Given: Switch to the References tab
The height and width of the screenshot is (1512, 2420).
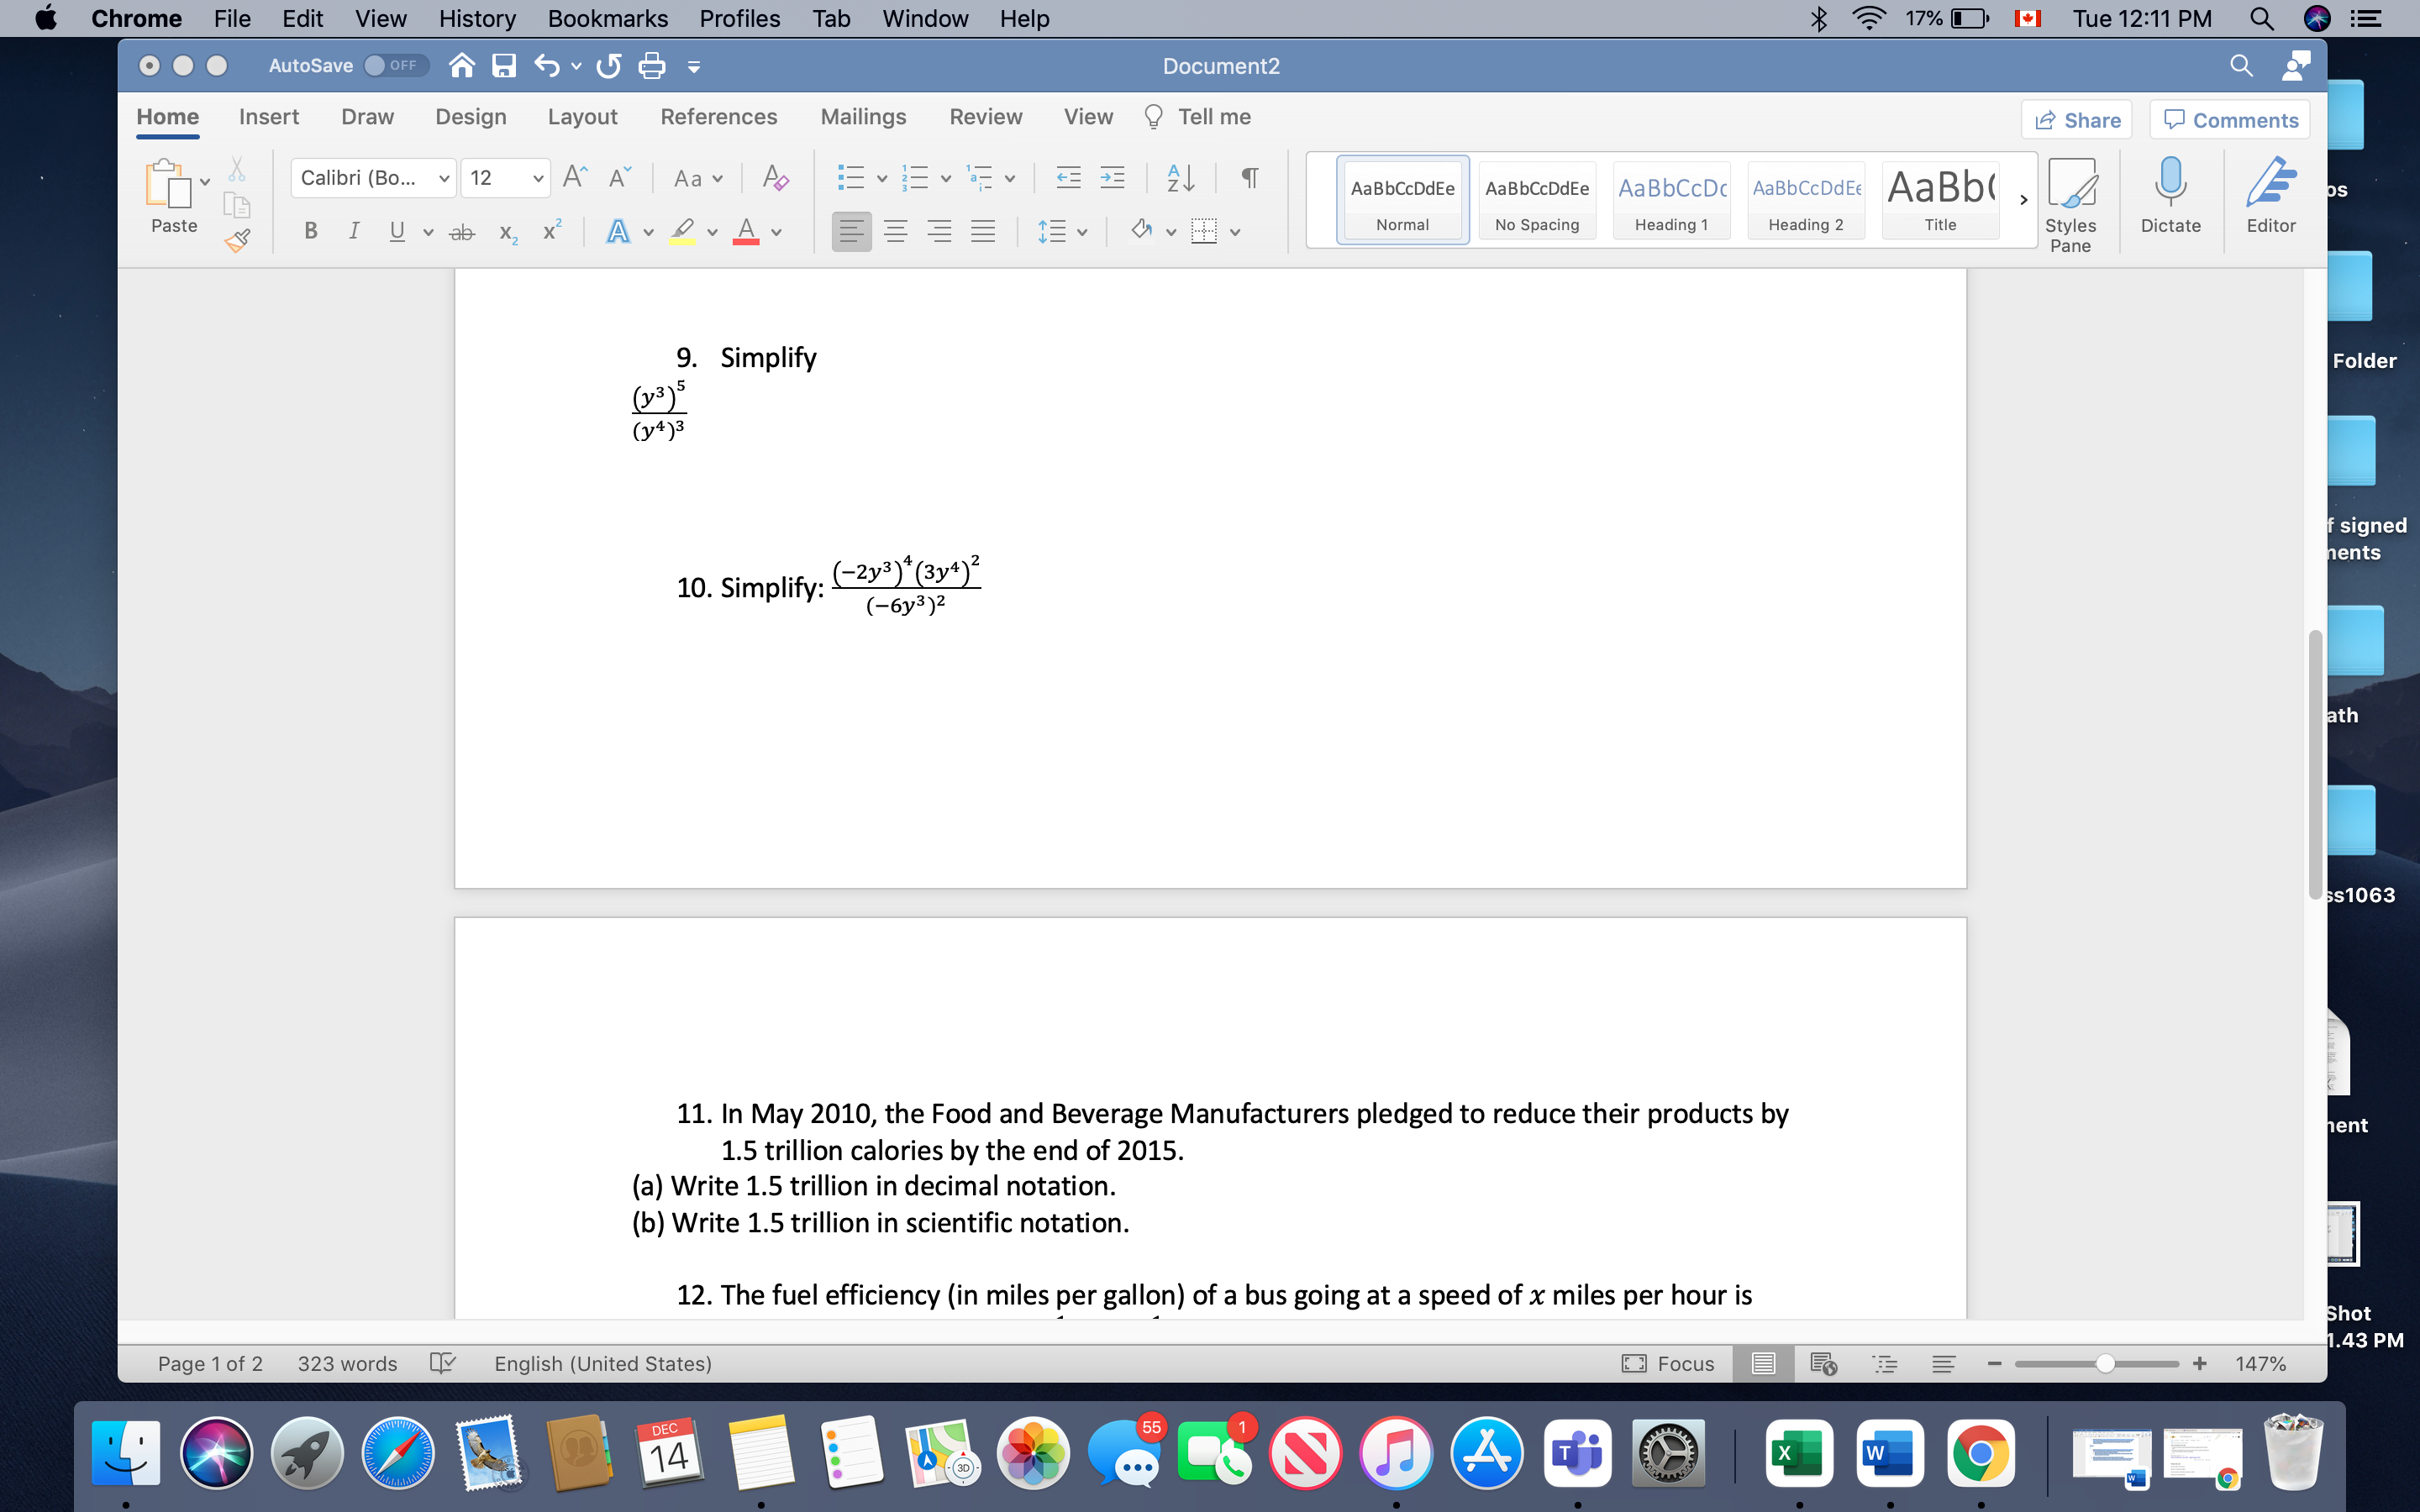Looking at the screenshot, I should 718,117.
